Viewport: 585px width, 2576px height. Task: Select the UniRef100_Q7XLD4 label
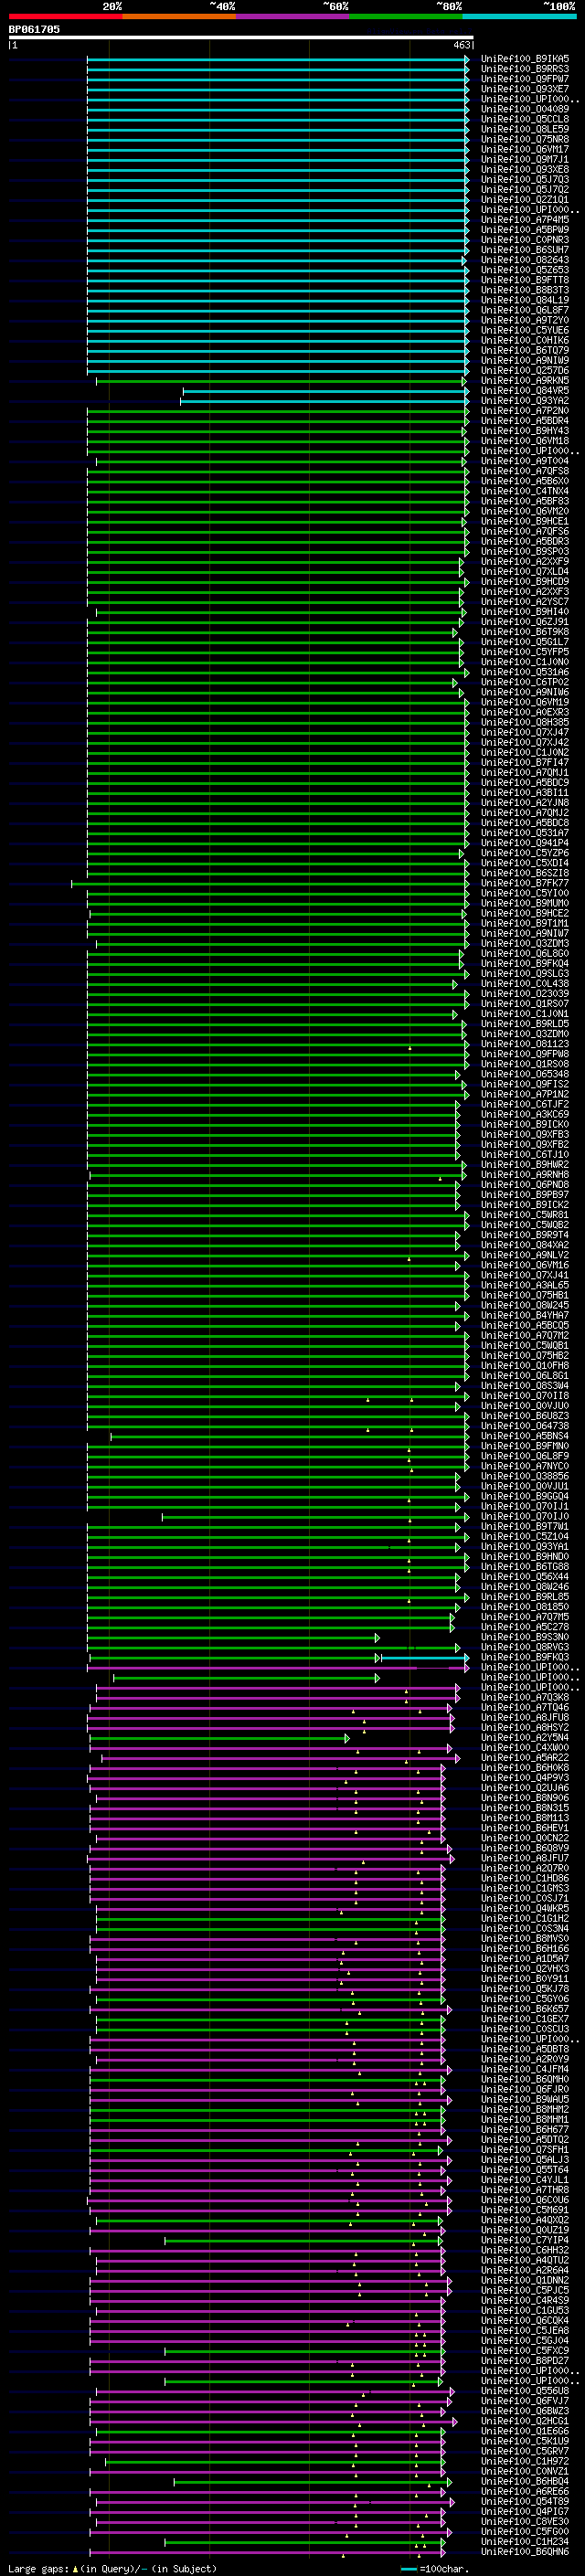click(525, 571)
